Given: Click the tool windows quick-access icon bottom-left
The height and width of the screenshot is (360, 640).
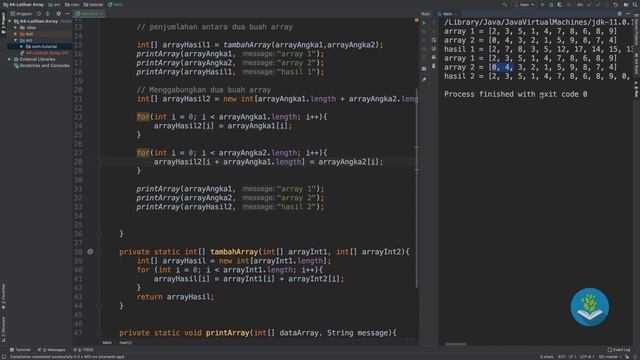Looking at the screenshot, I should [4, 357].
